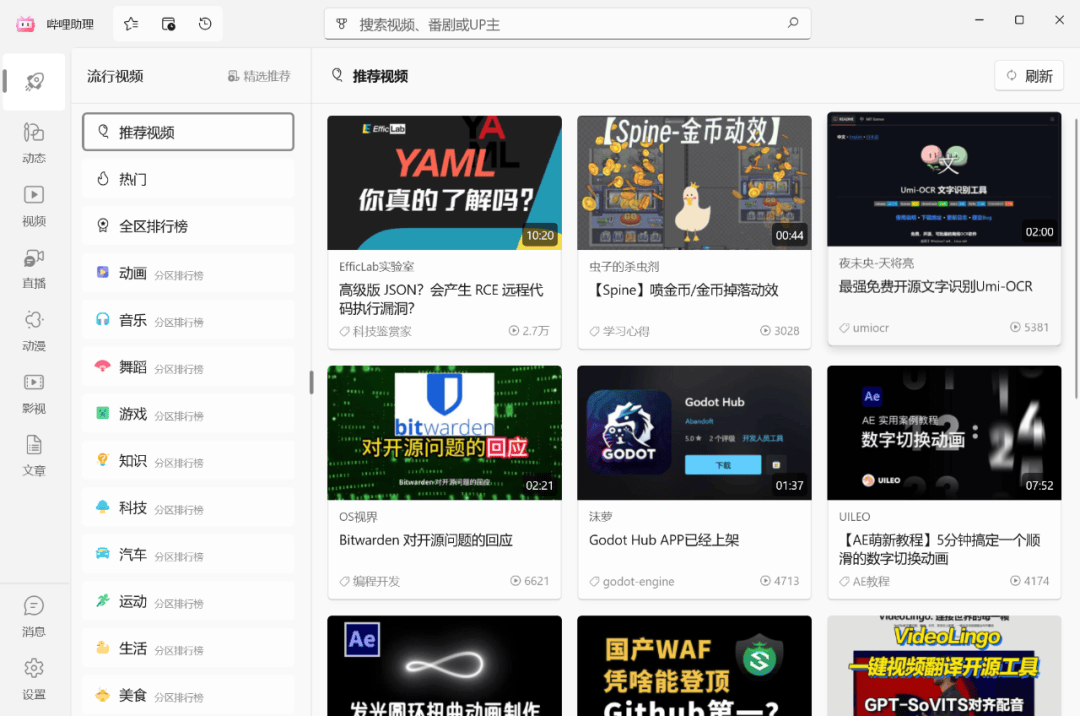This screenshot has height=716, width=1080.
Task: Open 直播 live section in sidebar
Action: pos(34,268)
